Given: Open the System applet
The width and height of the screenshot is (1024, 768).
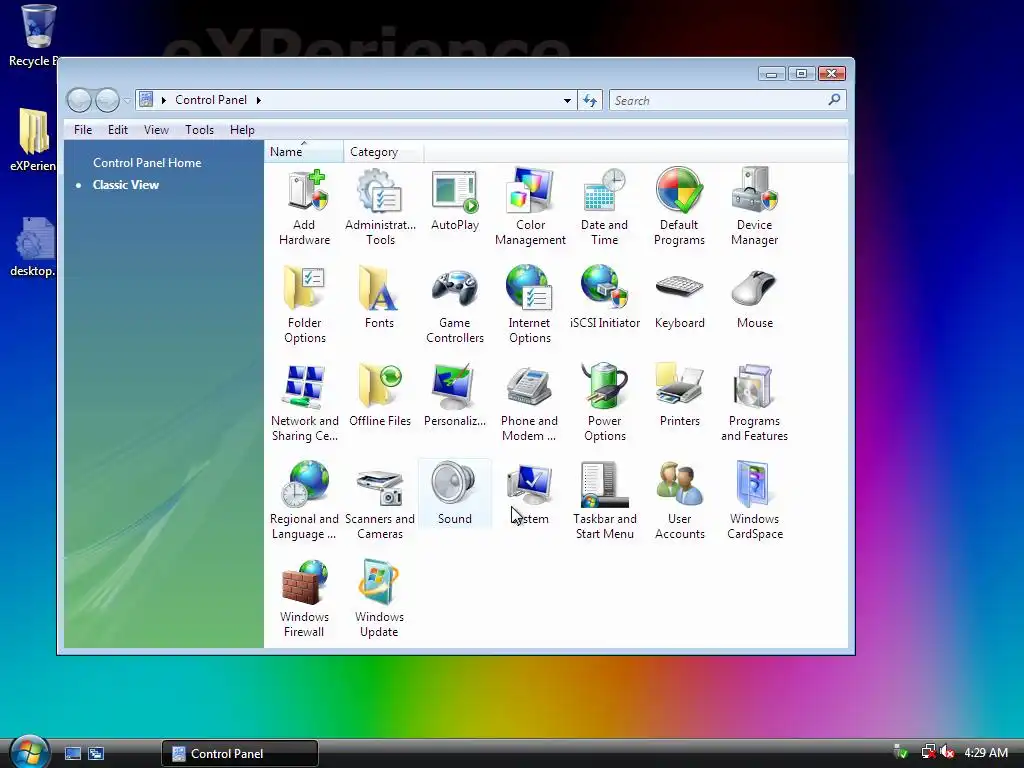Looking at the screenshot, I should coord(530,494).
